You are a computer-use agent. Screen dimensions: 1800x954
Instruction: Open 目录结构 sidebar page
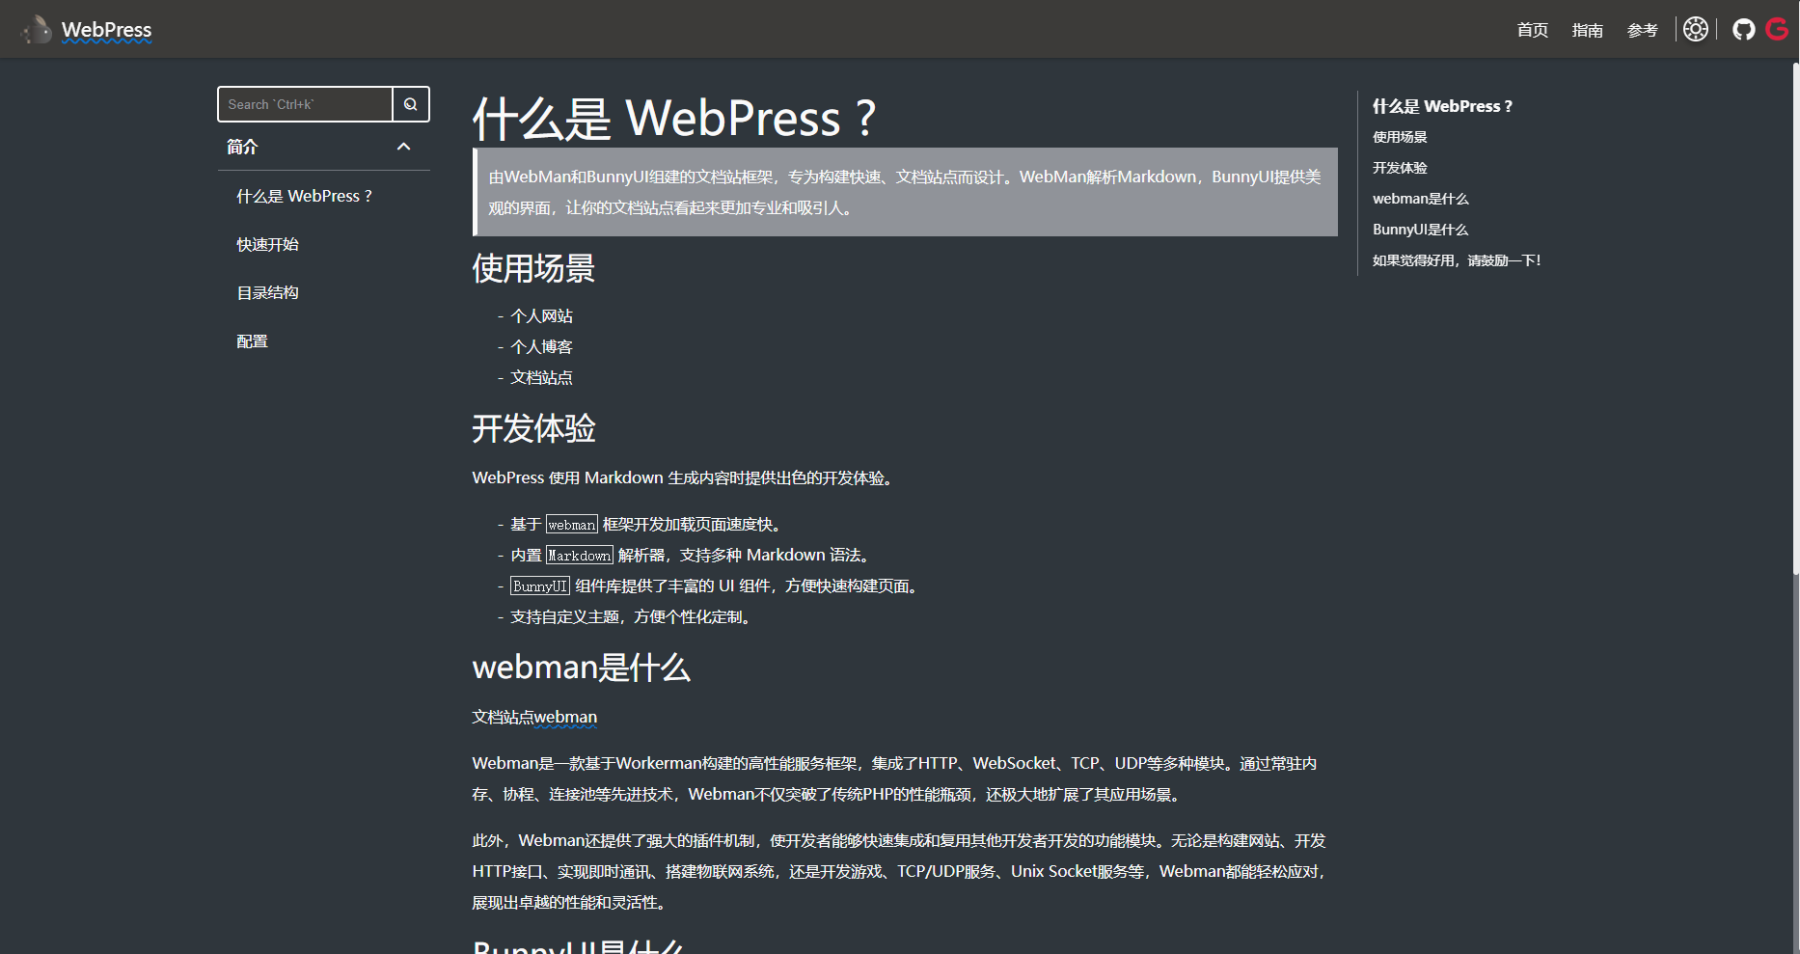[267, 292]
